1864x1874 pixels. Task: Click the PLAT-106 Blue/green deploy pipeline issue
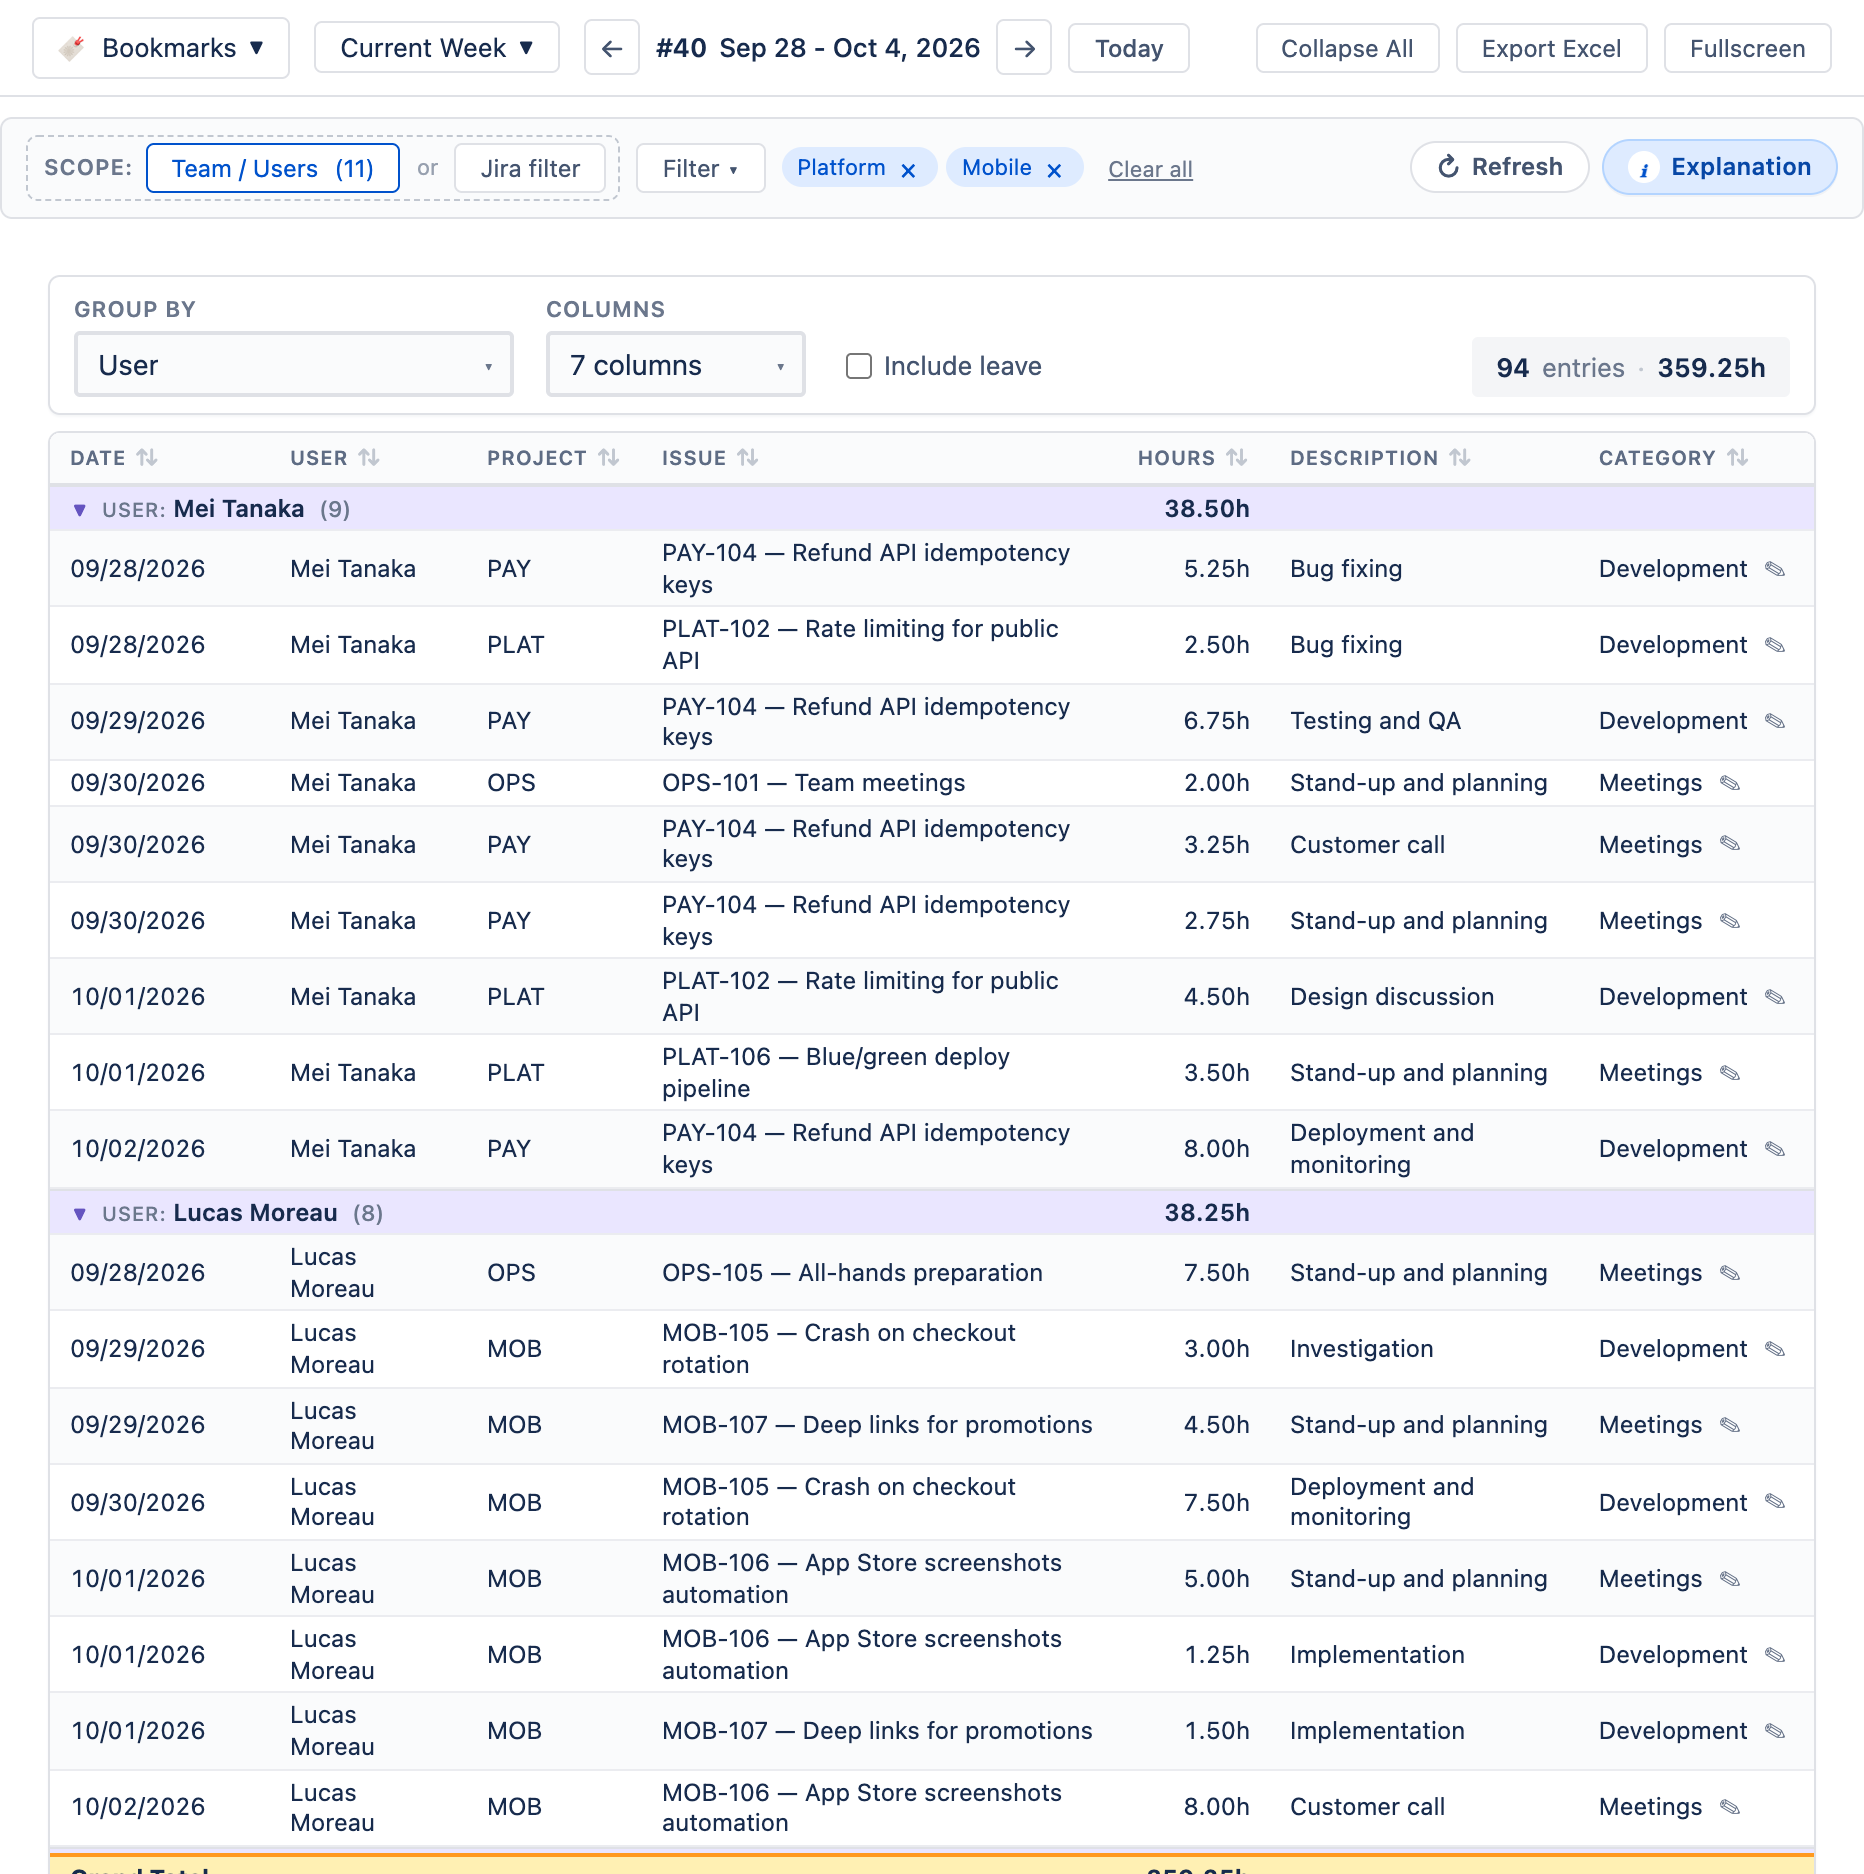[836, 1073]
